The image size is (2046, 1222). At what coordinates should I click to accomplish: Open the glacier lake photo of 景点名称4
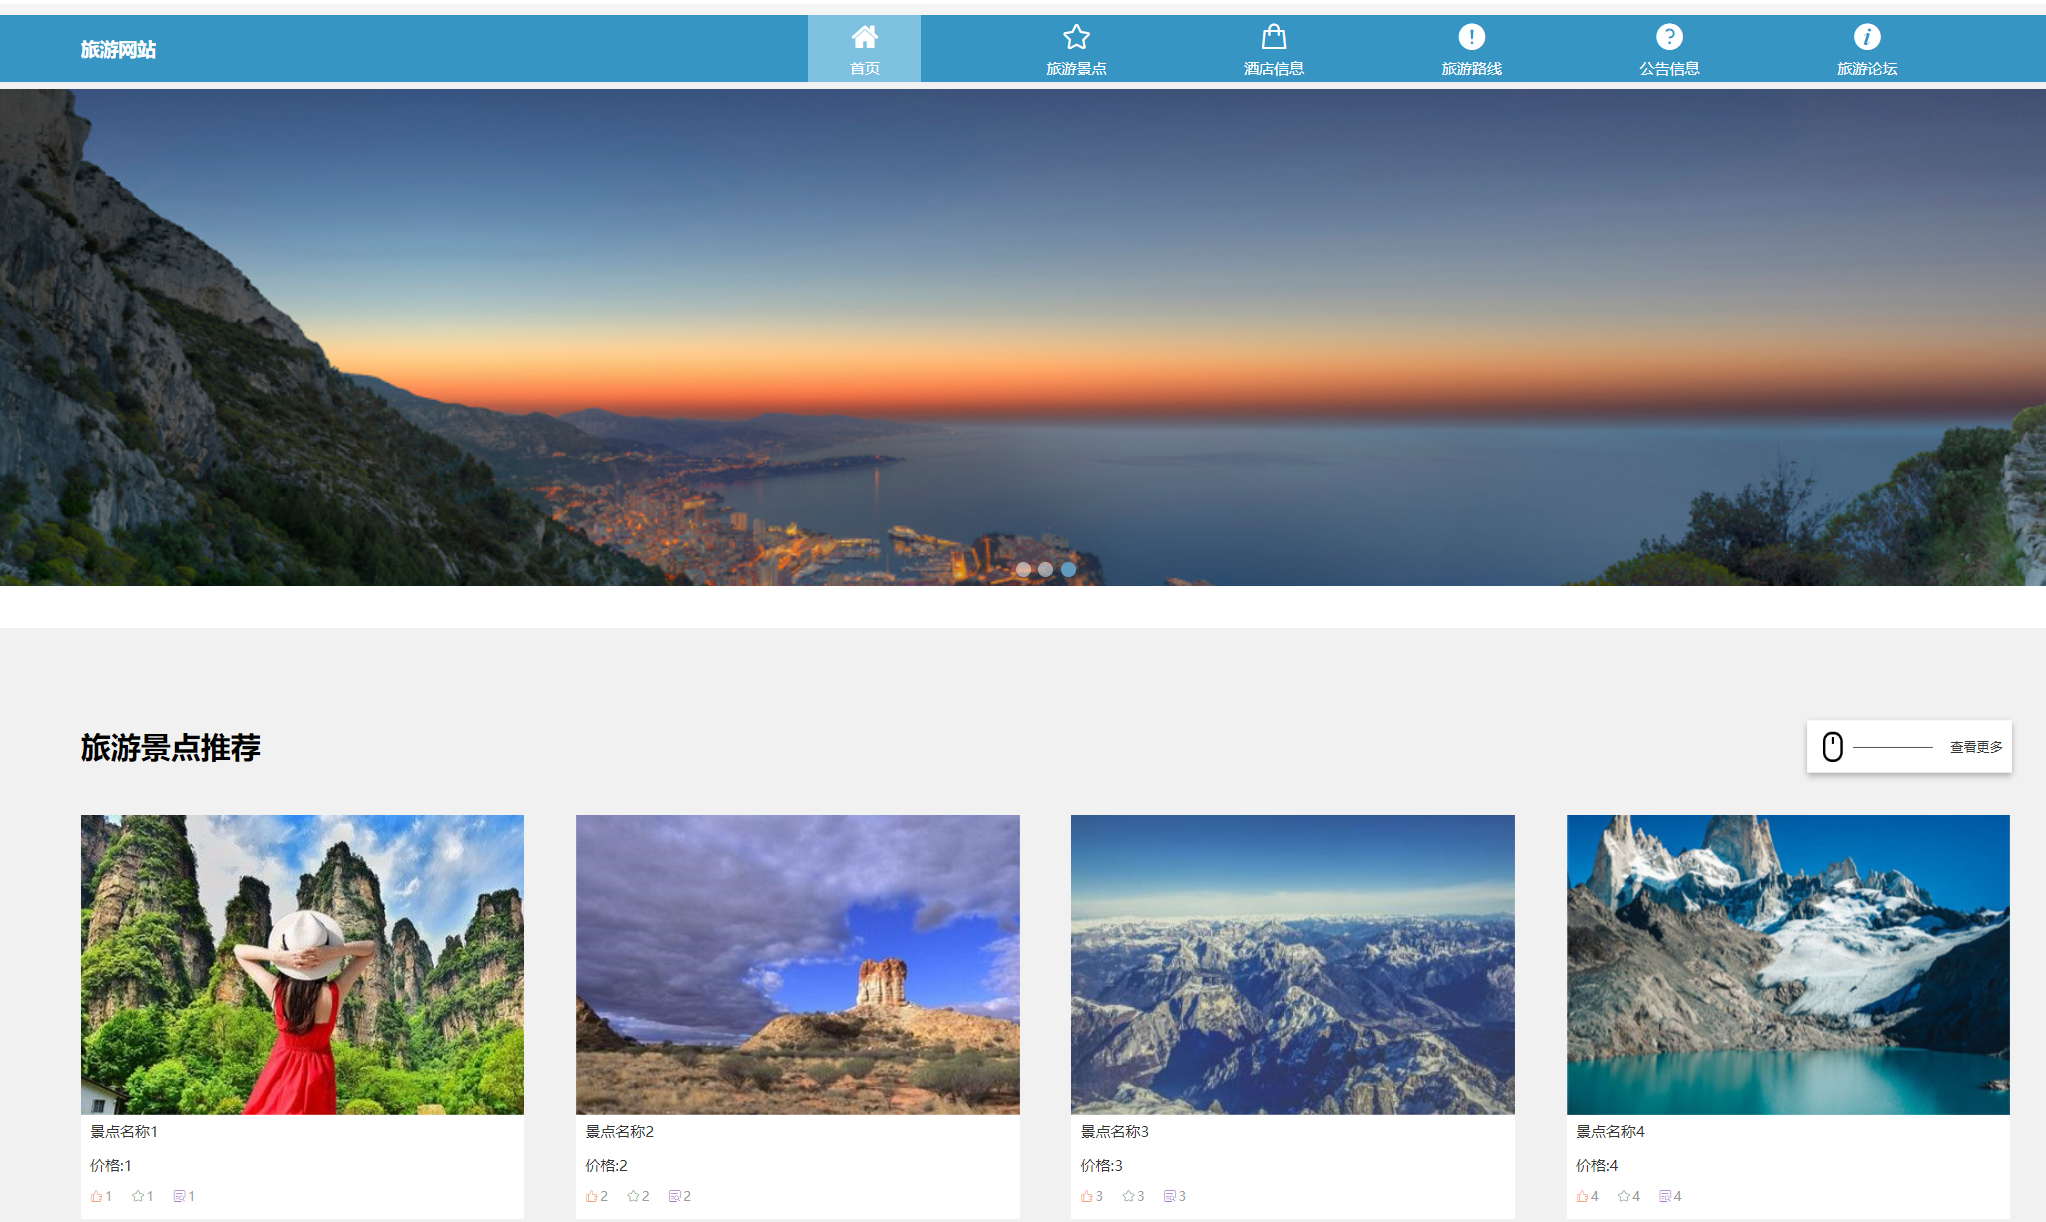(x=1787, y=964)
